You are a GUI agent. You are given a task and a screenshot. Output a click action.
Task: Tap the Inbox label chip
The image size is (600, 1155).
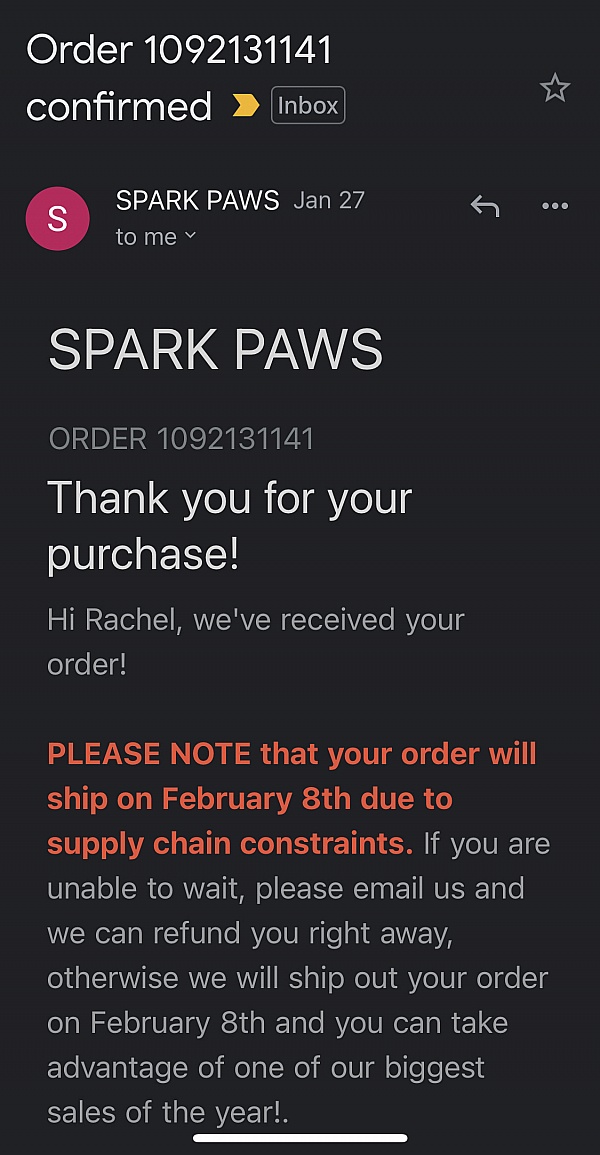tap(308, 105)
